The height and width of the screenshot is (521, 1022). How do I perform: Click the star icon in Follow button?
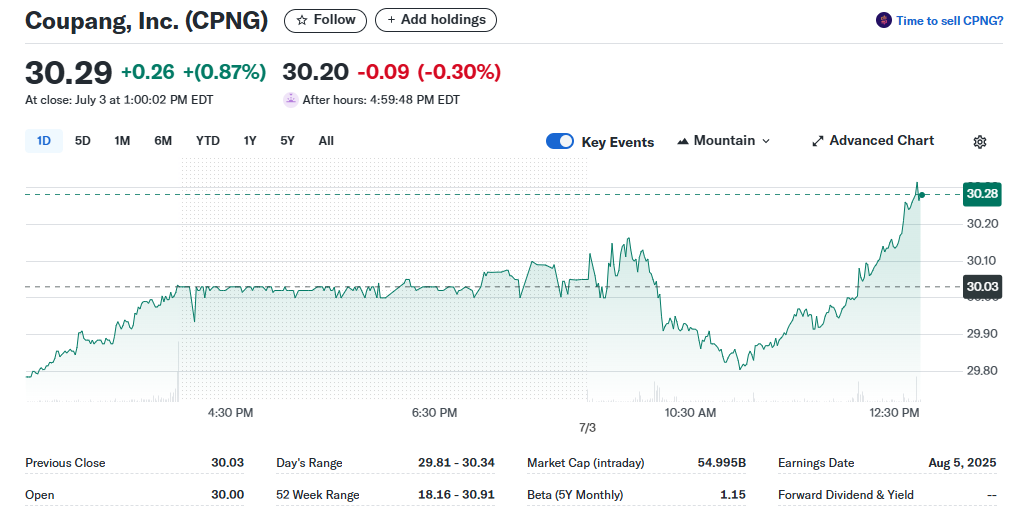(x=302, y=20)
